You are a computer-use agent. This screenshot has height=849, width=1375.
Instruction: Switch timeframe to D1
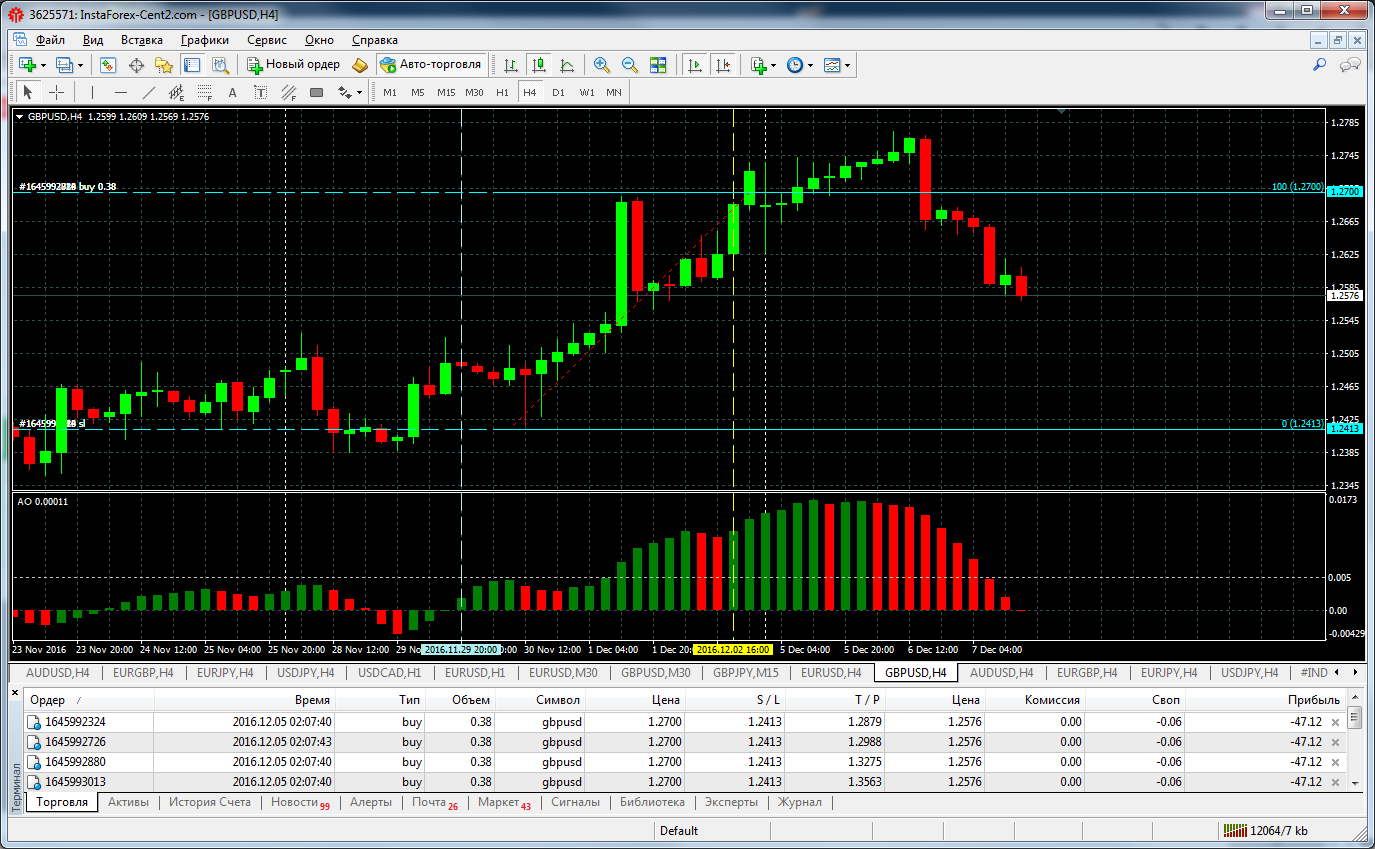[x=558, y=92]
